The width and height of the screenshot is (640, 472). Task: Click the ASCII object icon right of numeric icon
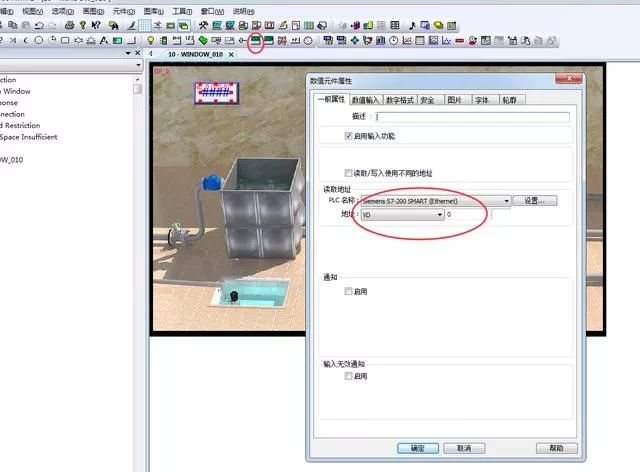click(269, 40)
